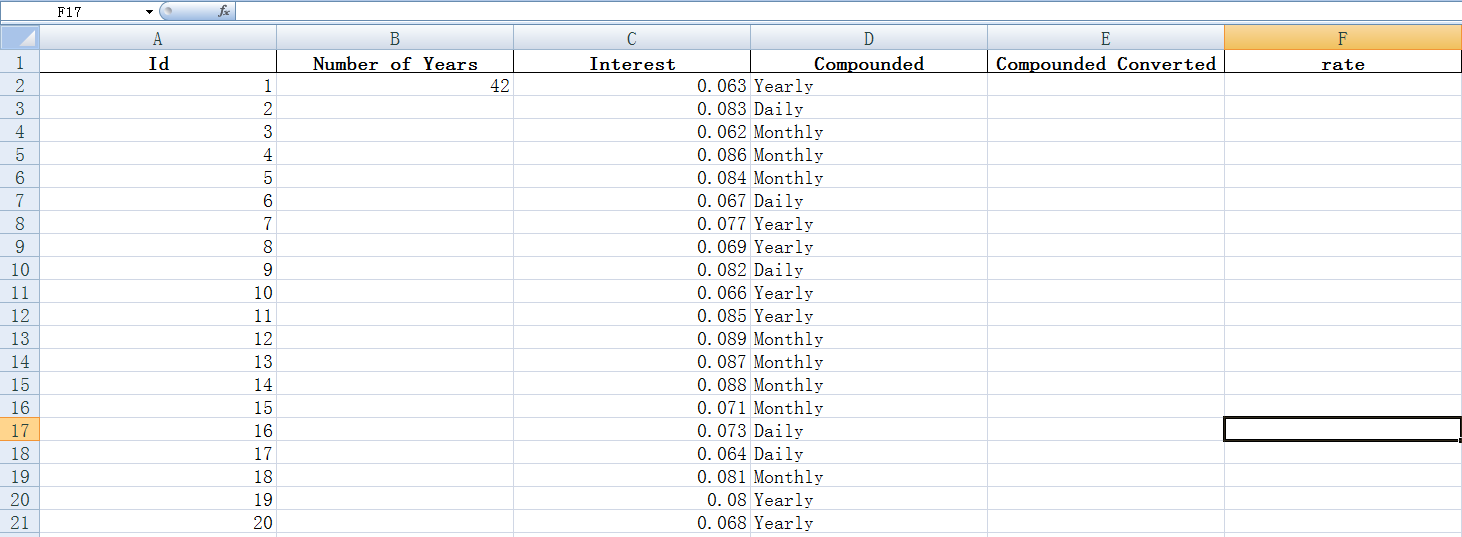Select cell containing 42 years
This screenshot has height=537, width=1462.
[395, 85]
